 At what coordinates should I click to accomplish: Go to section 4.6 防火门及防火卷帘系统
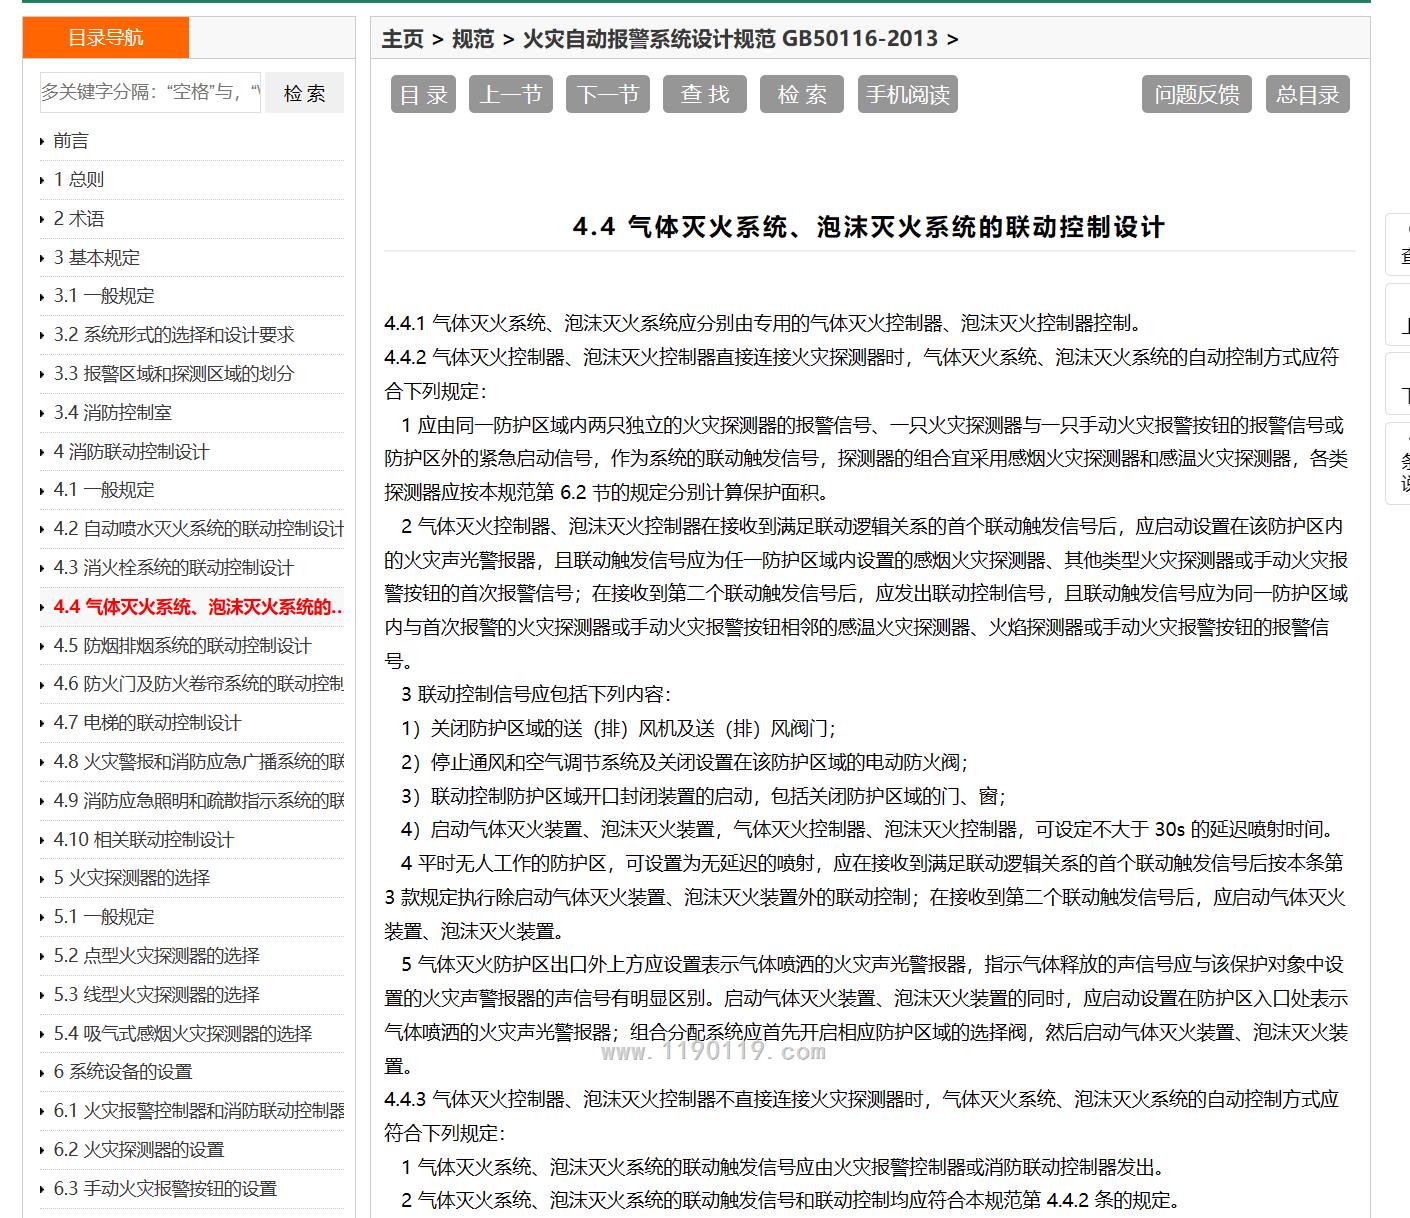[x=198, y=684]
